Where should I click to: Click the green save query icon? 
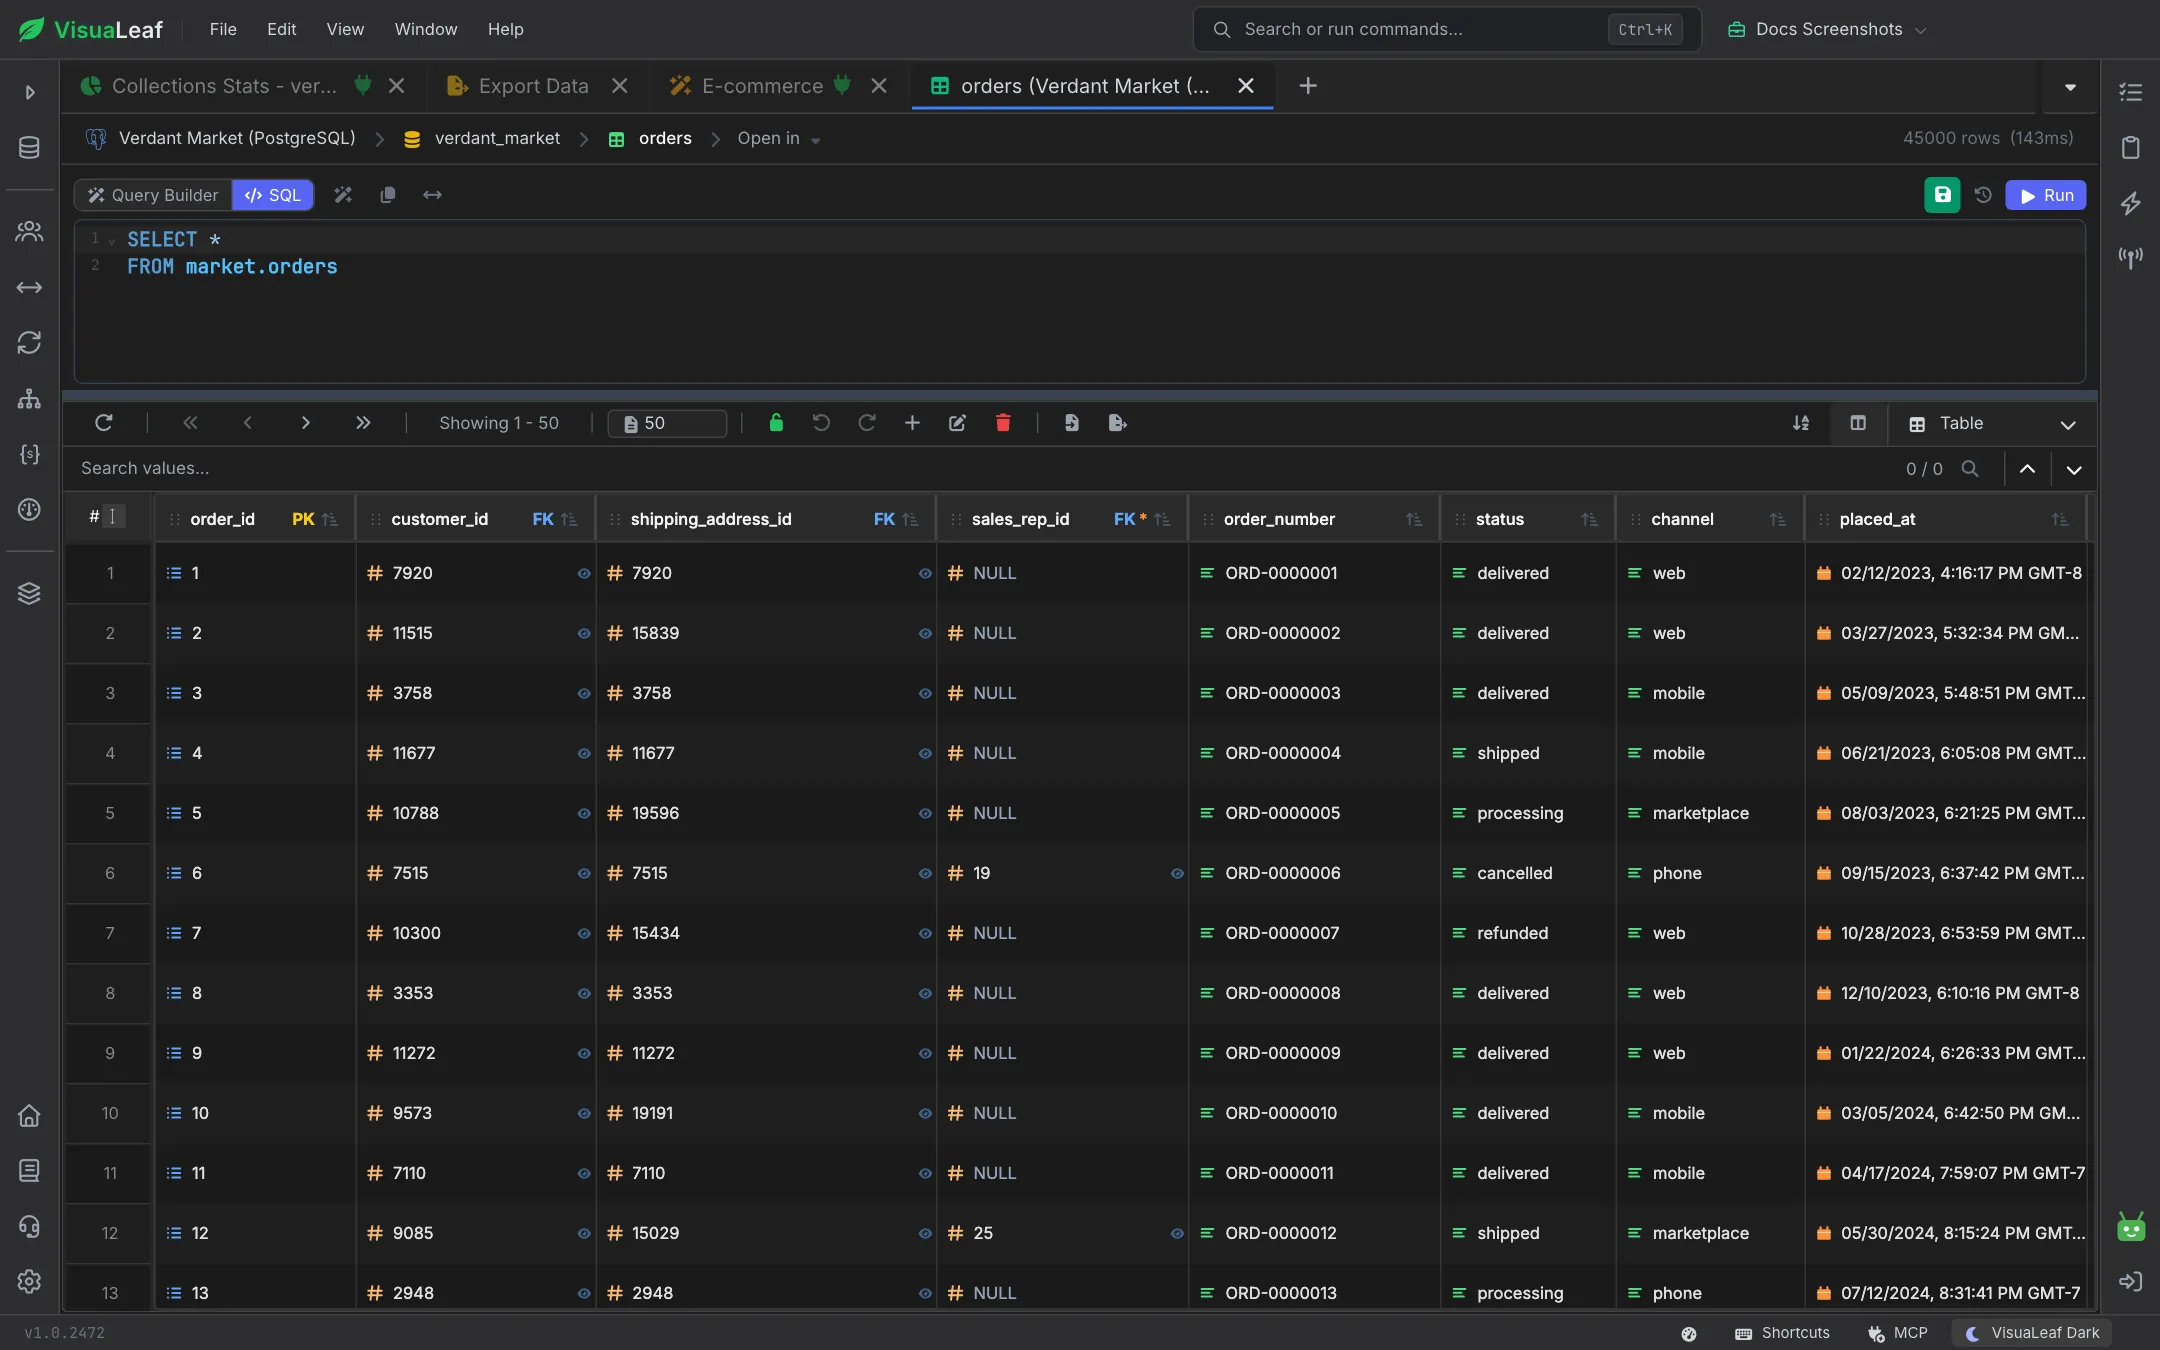point(1942,195)
